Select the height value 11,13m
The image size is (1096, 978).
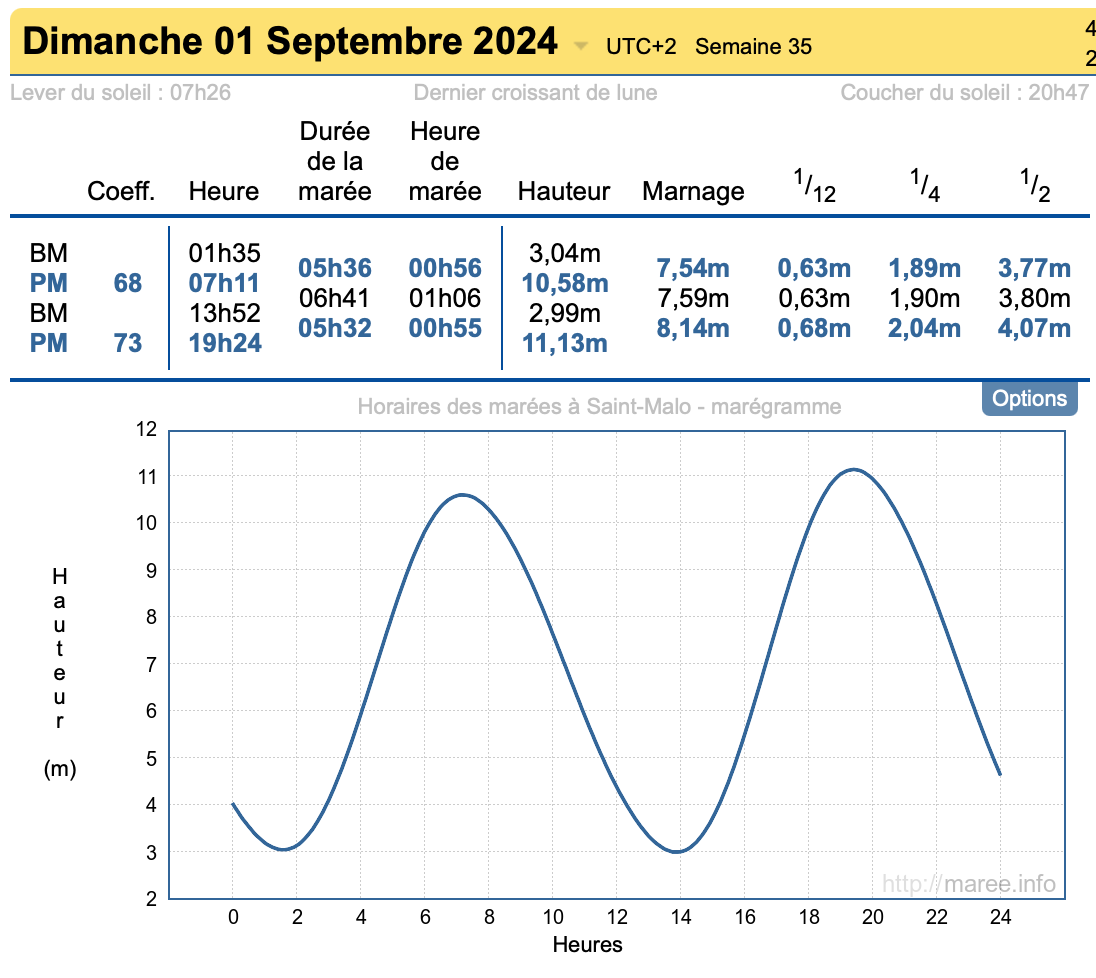(x=564, y=343)
